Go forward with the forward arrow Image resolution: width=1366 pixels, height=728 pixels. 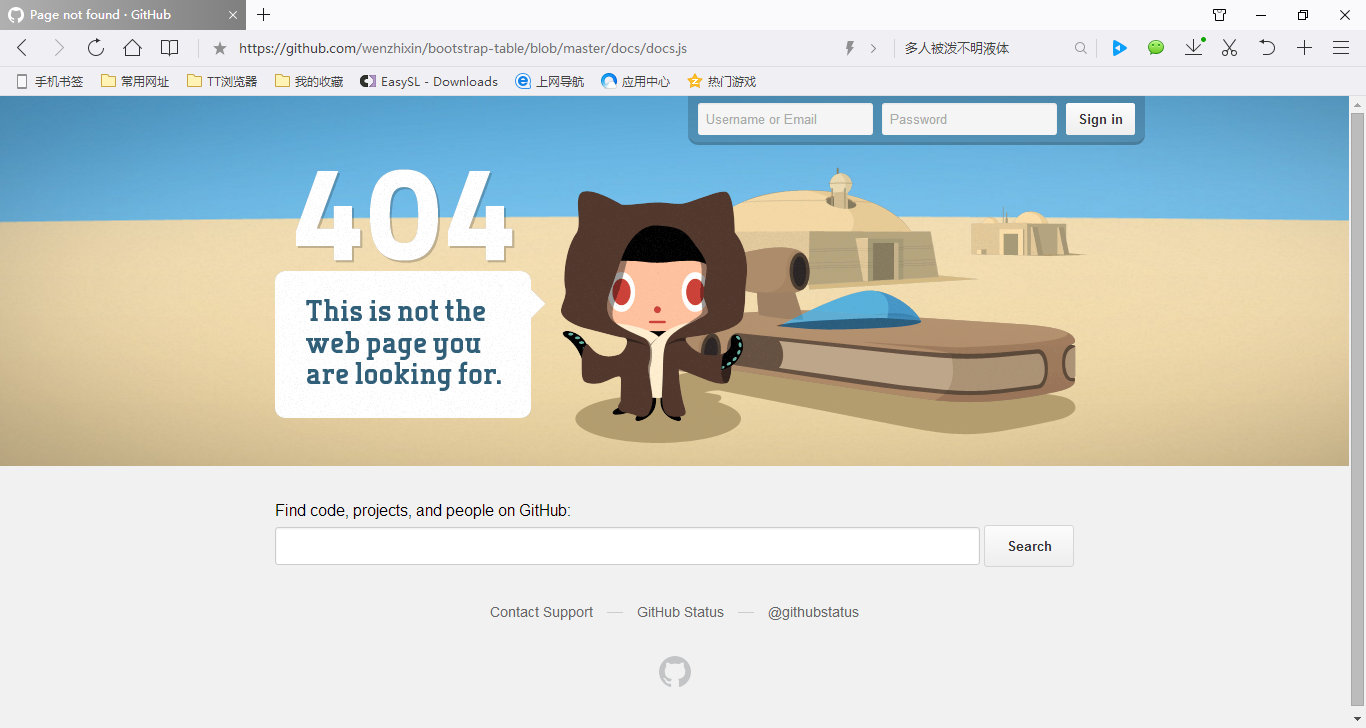point(59,48)
